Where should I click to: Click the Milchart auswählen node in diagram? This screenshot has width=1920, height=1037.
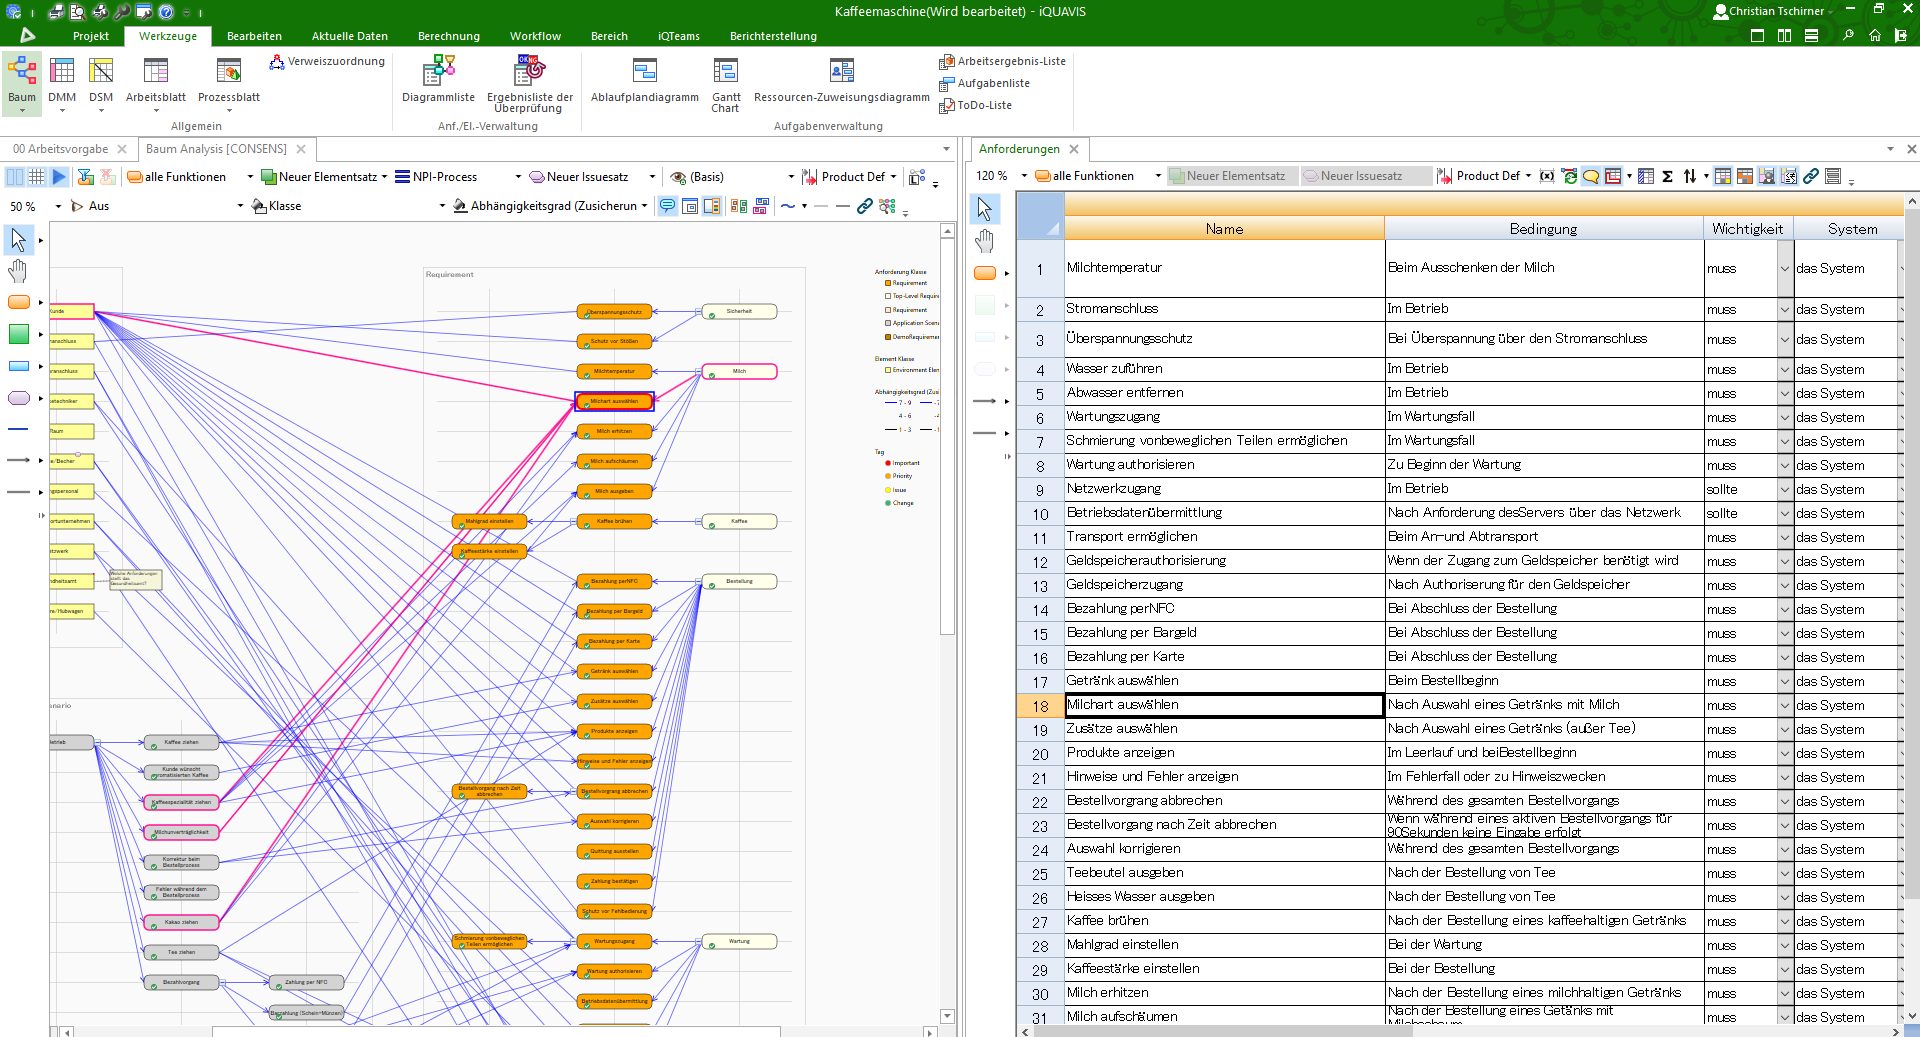coord(614,402)
